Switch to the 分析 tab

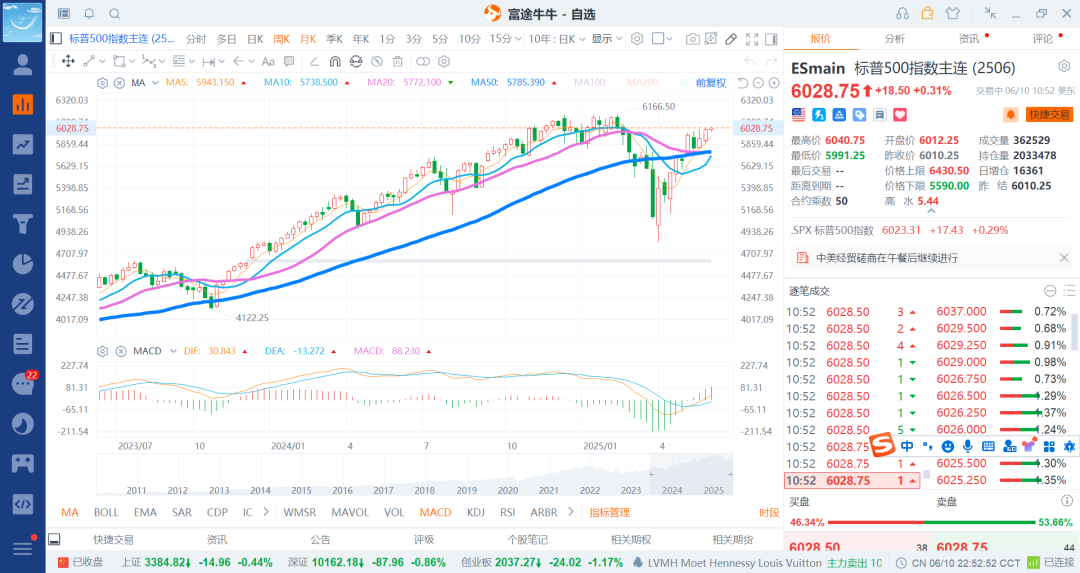pos(895,39)
